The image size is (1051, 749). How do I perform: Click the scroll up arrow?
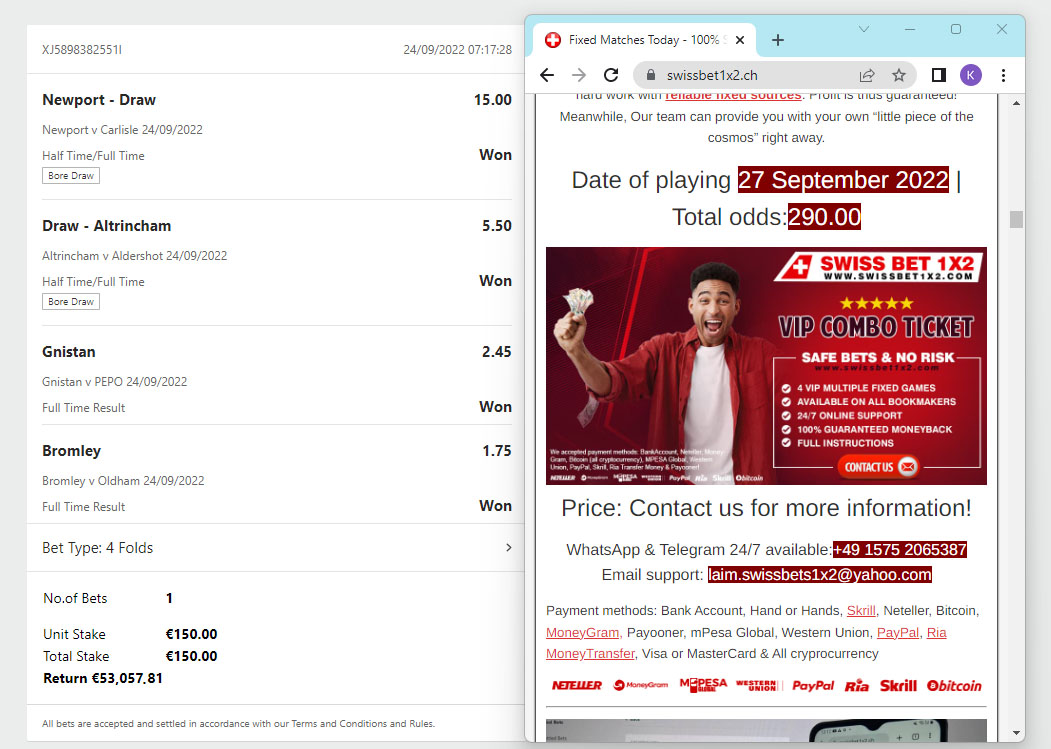pyautogui.click(x=1016, y=103)
